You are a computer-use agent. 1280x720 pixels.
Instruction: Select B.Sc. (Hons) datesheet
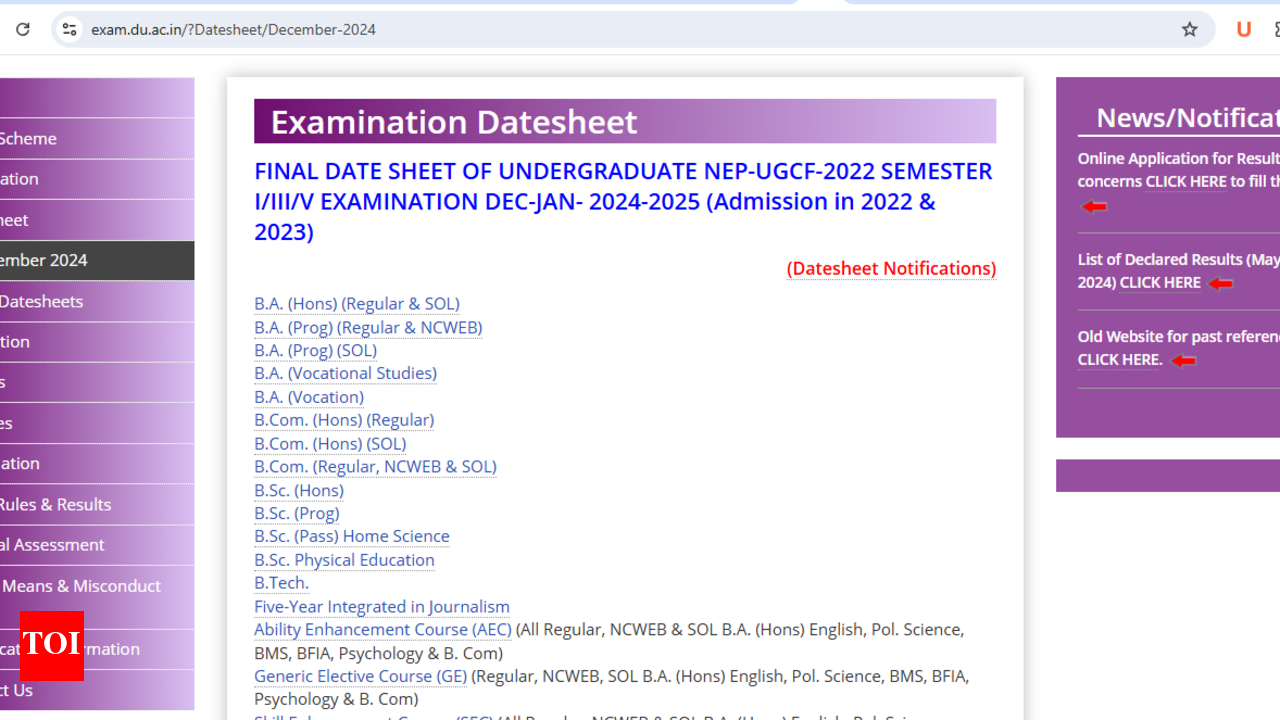click(298, 490)
